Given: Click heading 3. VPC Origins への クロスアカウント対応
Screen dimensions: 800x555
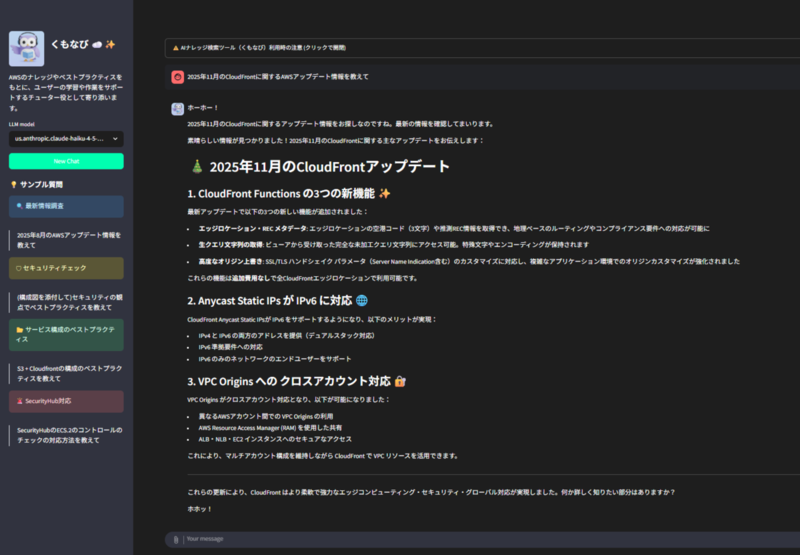Looking at the screenshot, I should [289, 382].
